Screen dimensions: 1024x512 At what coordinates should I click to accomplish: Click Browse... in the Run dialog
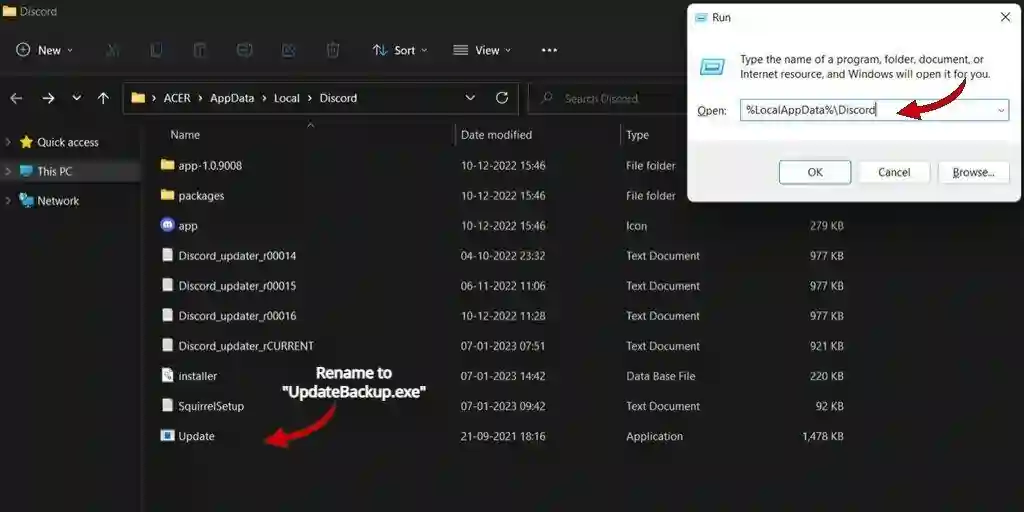[x=973, y=172]
